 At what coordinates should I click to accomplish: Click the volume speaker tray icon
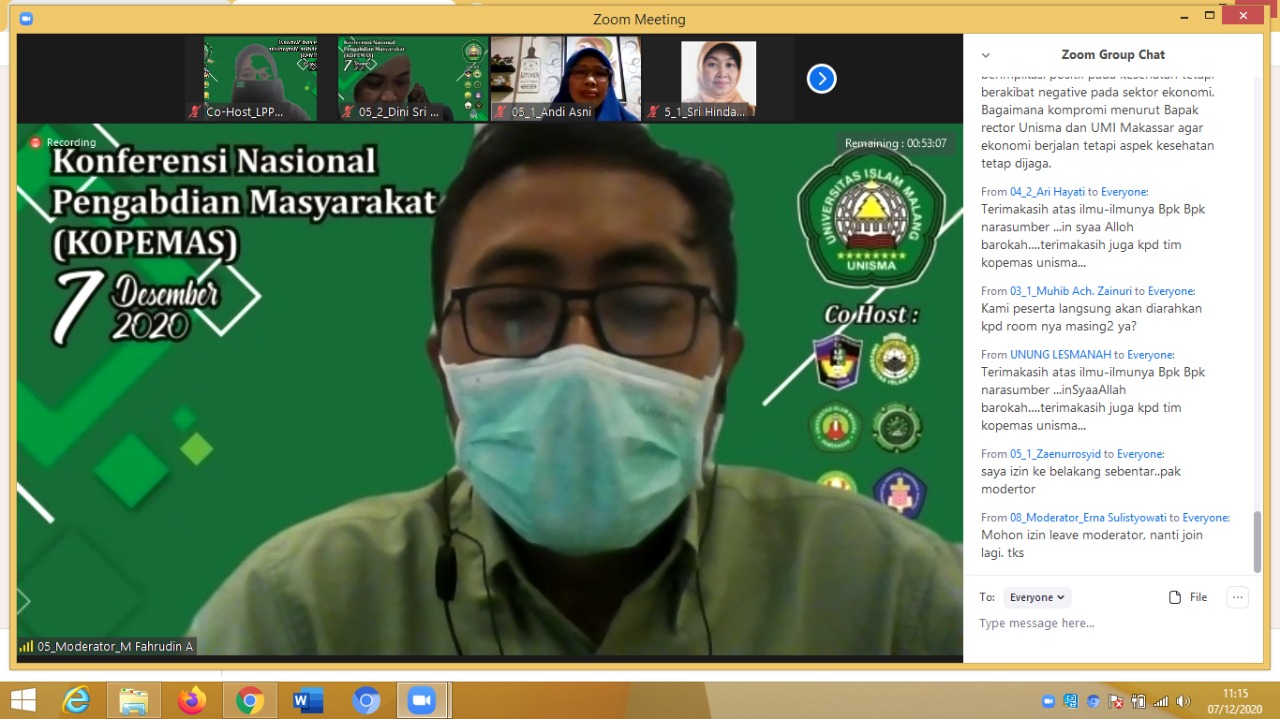pos(1184,701)
